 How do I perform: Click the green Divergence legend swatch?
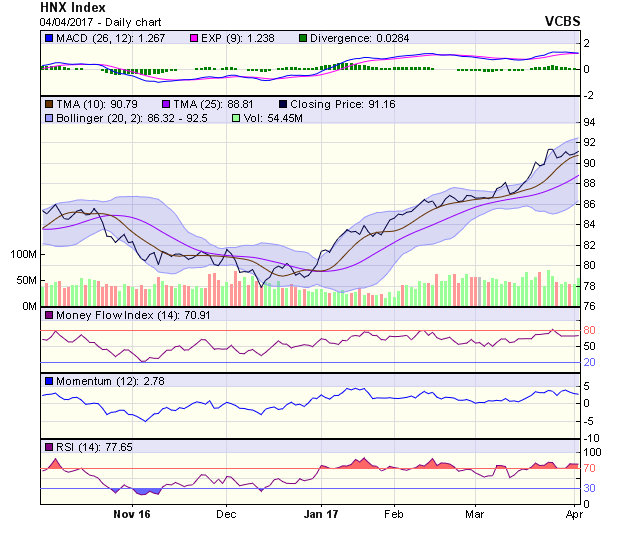coord(304,38)
